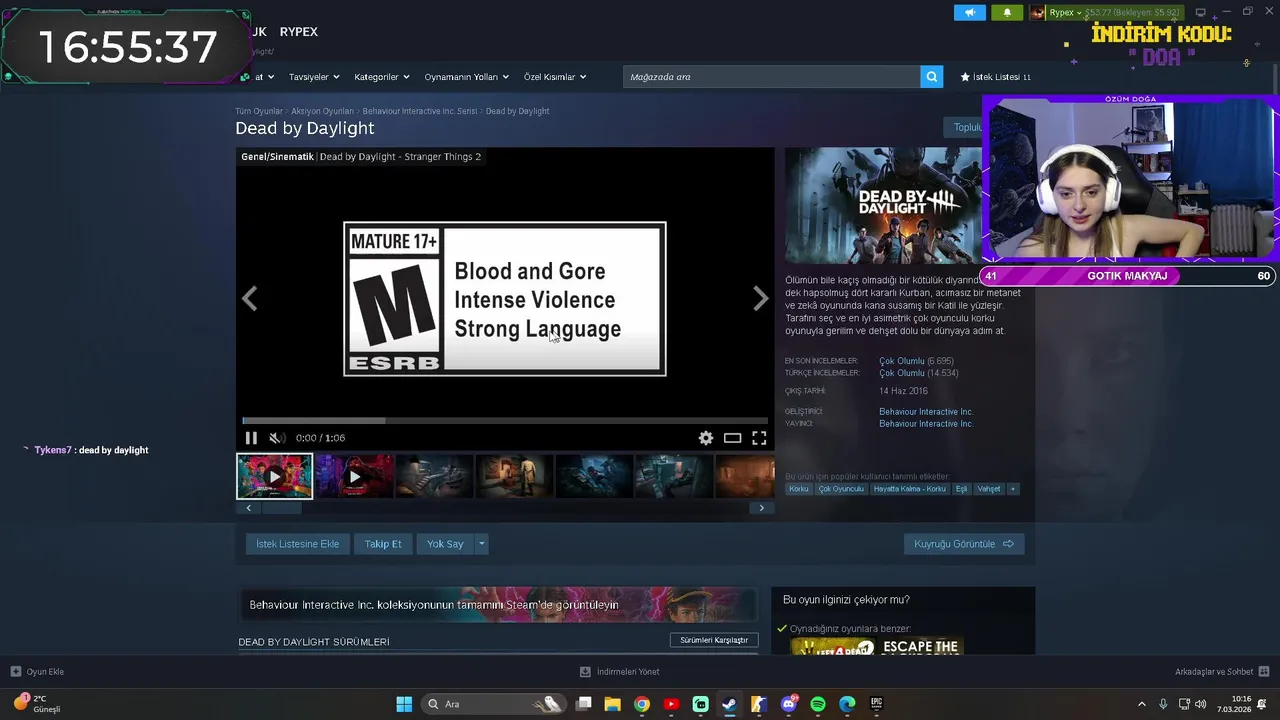The height and width of the screenshot is (720, 1280).
Task: Open the Özel Kısımlar menu
Action: (x=555, y=77)
